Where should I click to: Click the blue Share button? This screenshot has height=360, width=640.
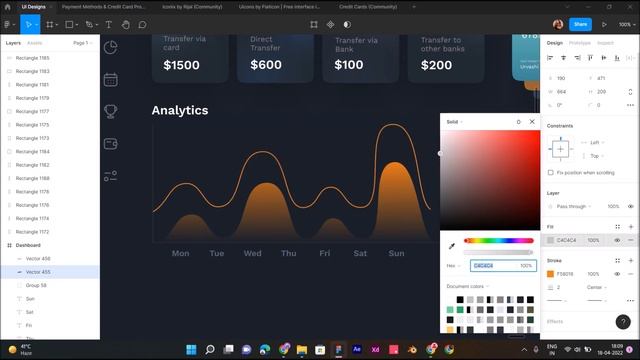580,24
